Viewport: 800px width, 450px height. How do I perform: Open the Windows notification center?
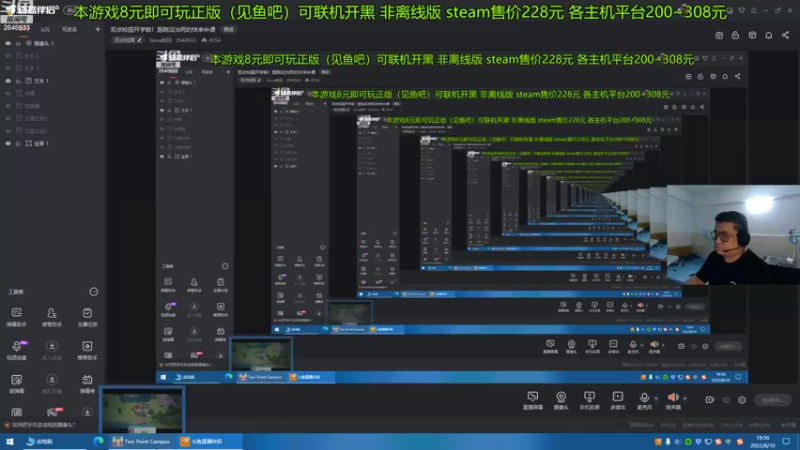pos(786,441)
